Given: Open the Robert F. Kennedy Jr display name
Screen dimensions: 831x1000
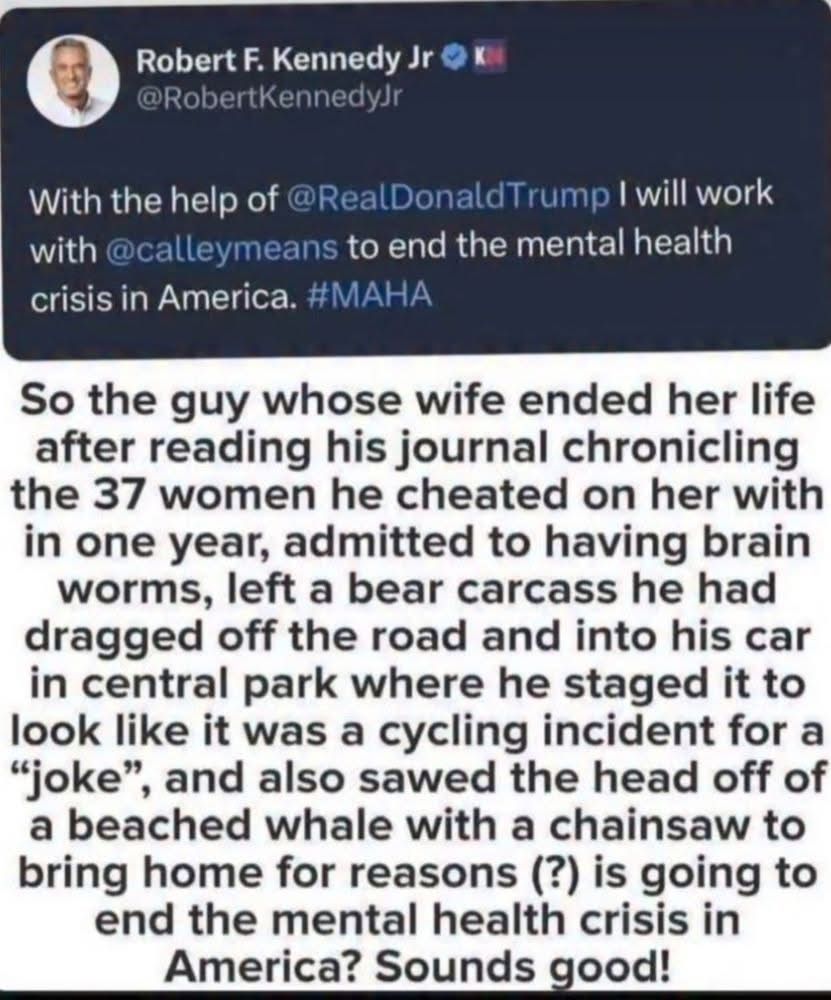Looking at the screenshot, I should point(286,61).
